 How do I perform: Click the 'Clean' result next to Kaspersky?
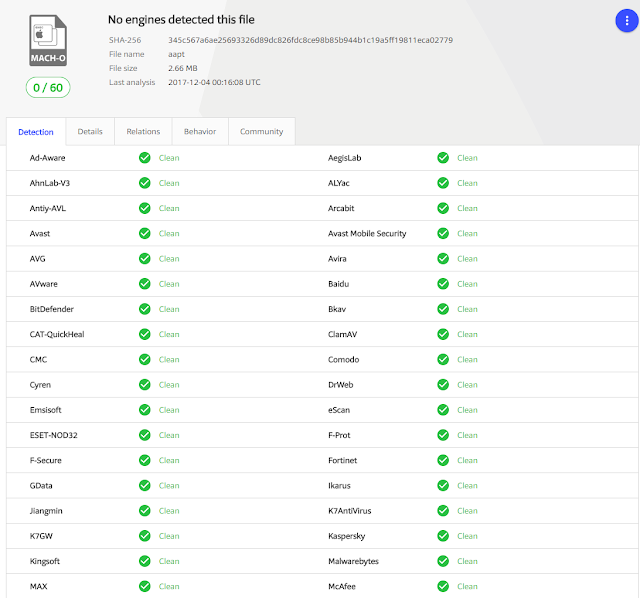(x=467, y=536)
